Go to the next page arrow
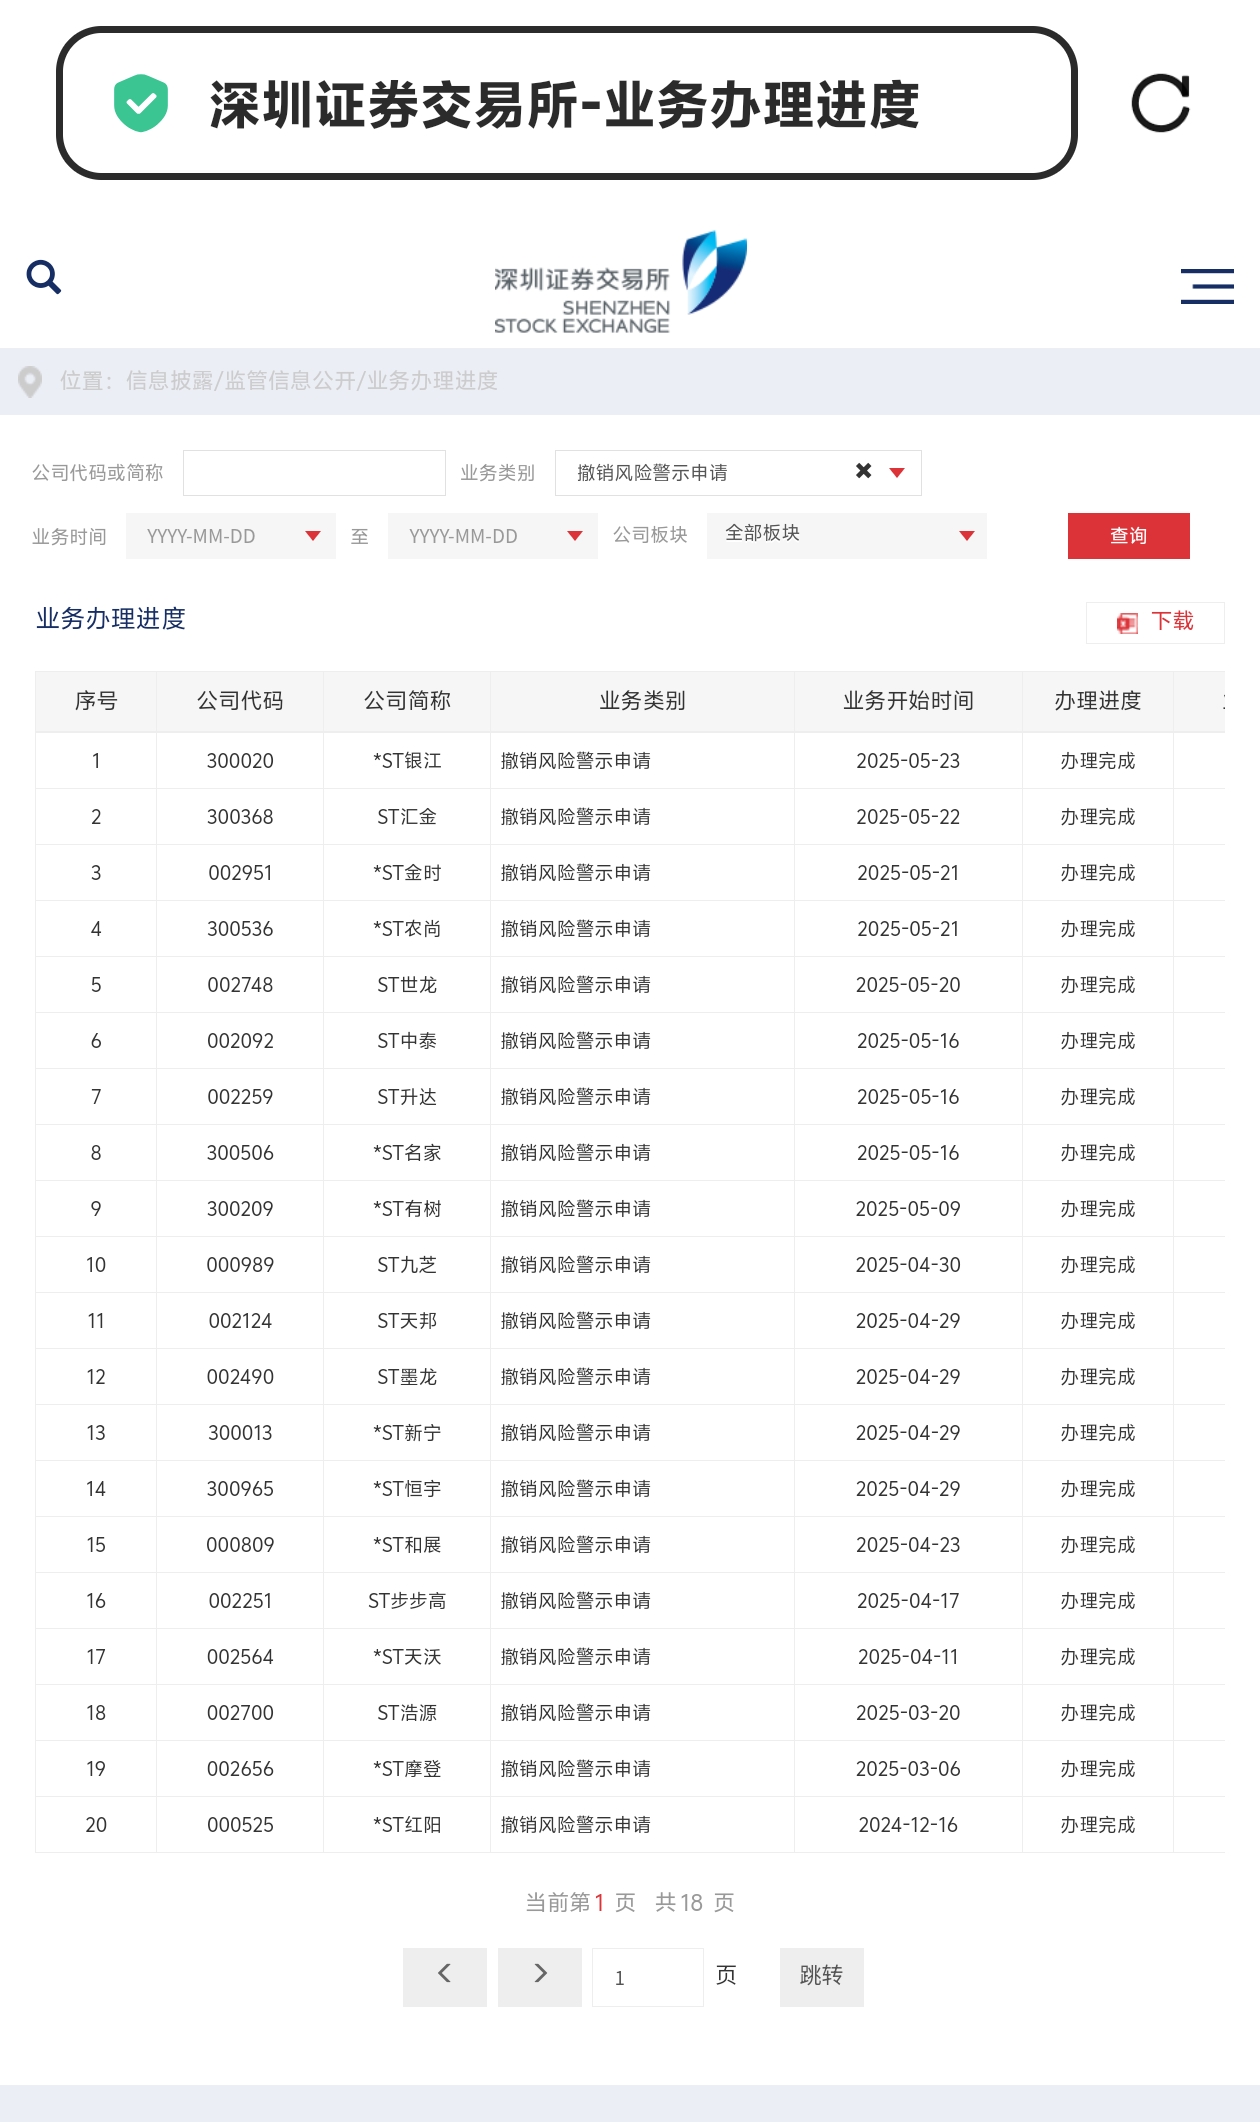This screenshot has width=1260, height=2122. (x=540, y=1976)
